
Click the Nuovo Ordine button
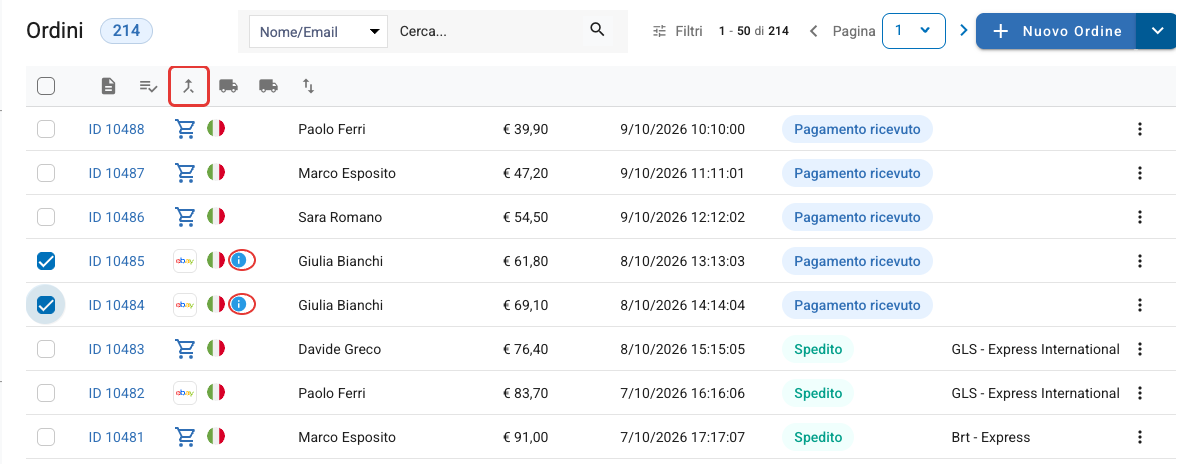coord(1056,31)
